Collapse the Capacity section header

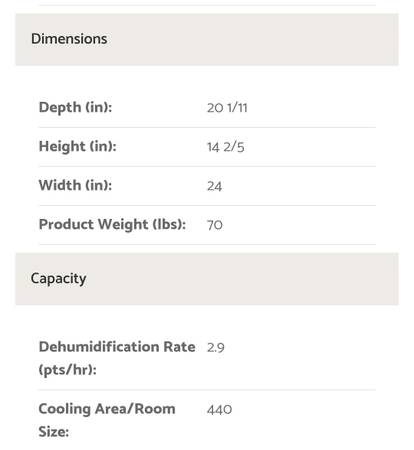coord(207,279)
